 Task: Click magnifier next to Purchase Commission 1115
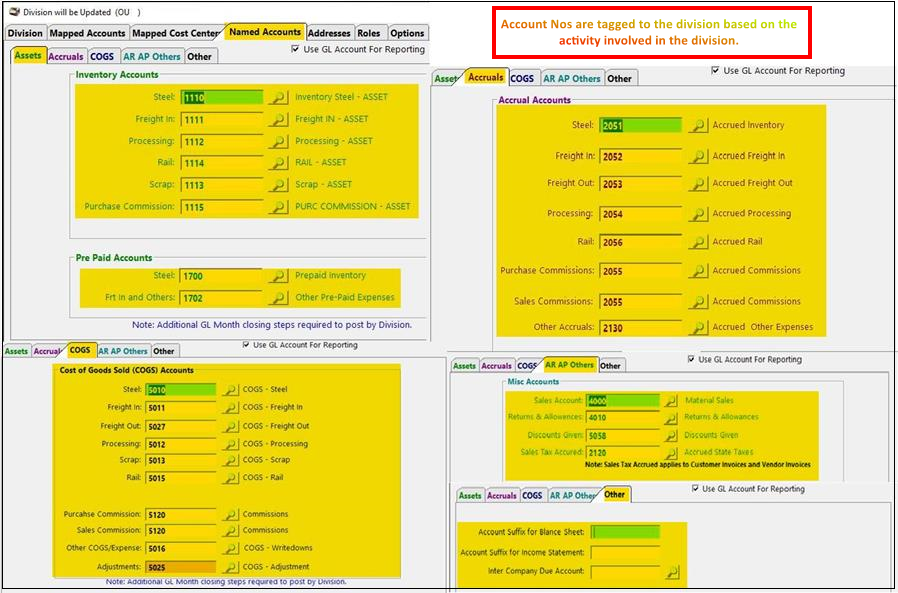click(277, 207)
